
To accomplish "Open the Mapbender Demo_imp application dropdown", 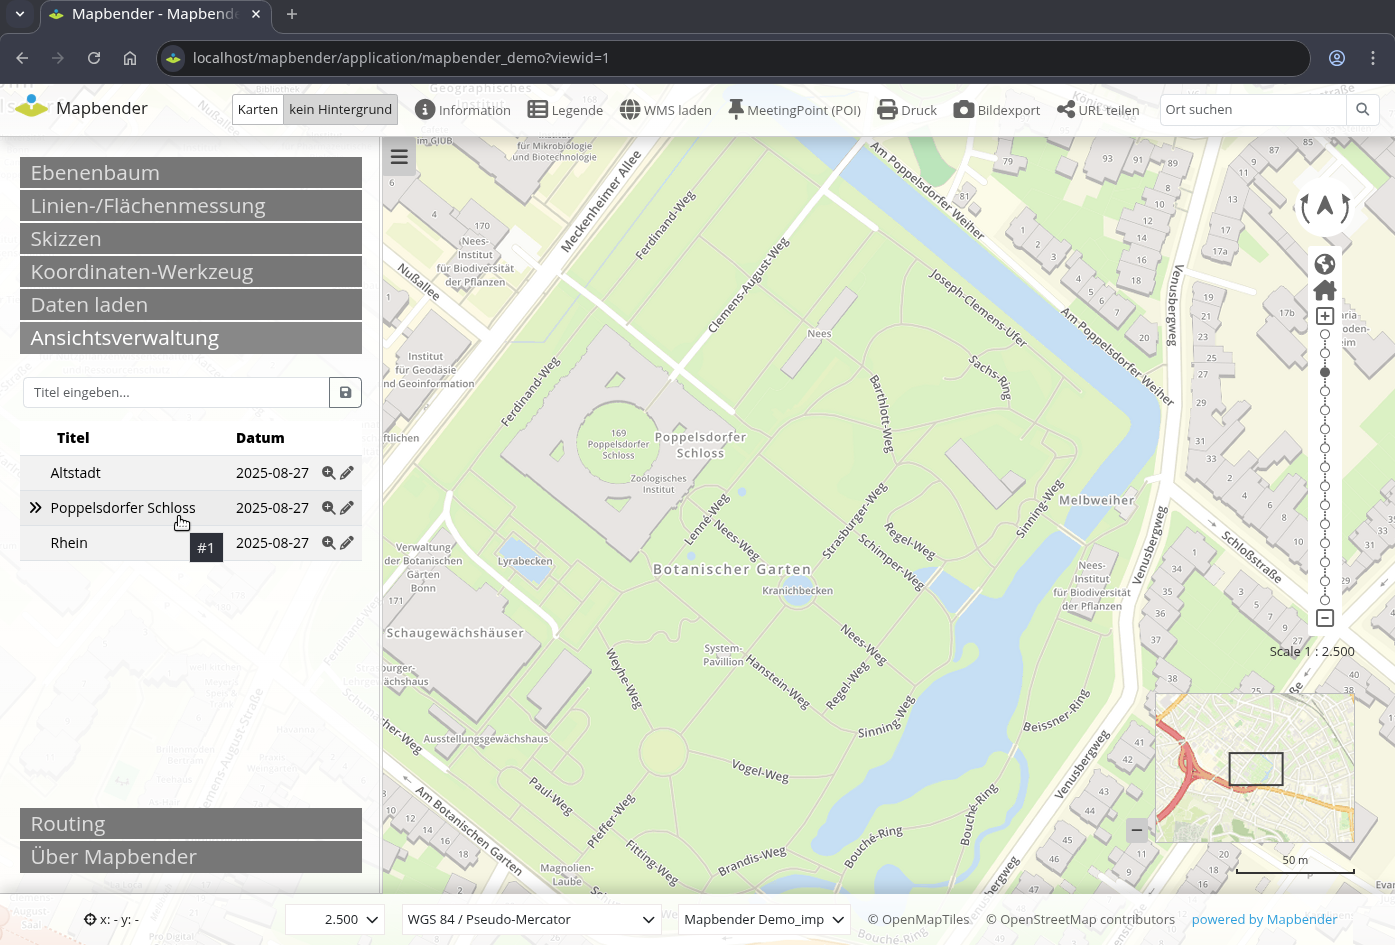I will tap(764, 920).
